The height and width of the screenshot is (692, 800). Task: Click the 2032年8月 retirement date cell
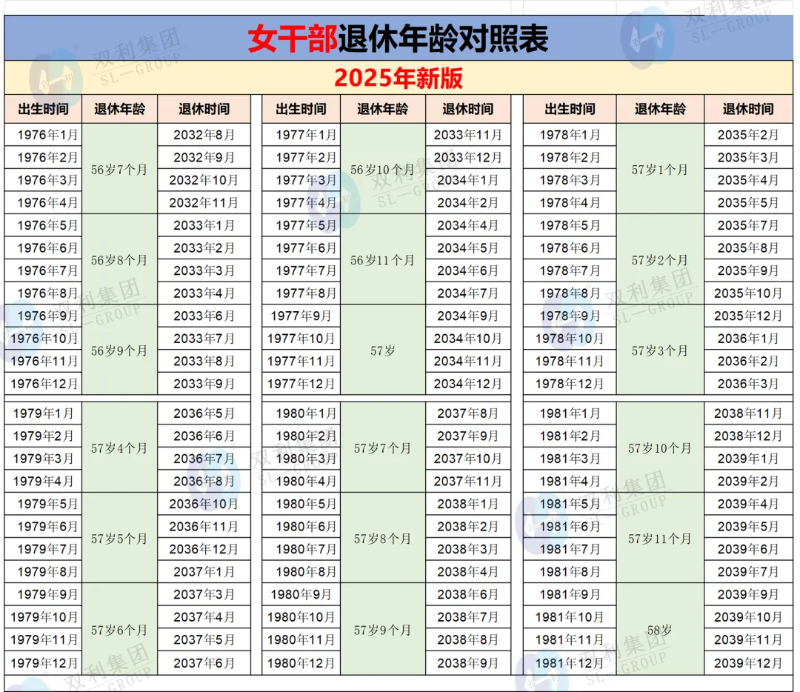tap(207, 133)
